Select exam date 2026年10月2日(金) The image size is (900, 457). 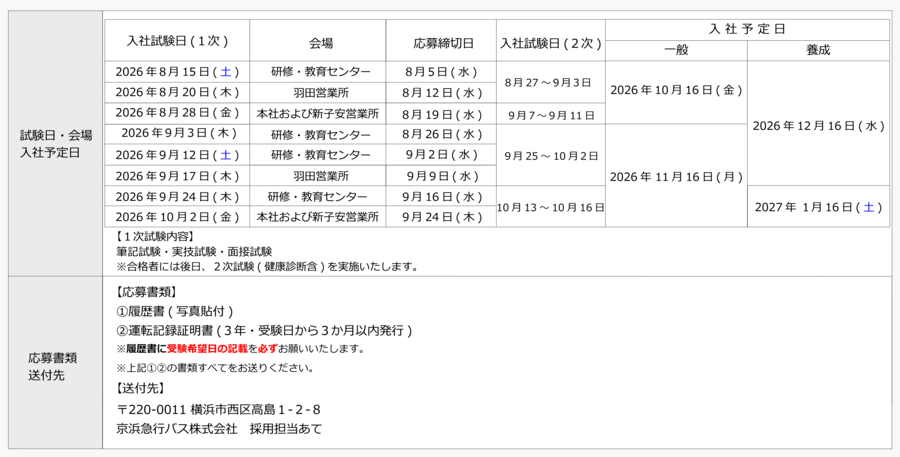click(177, 217)
